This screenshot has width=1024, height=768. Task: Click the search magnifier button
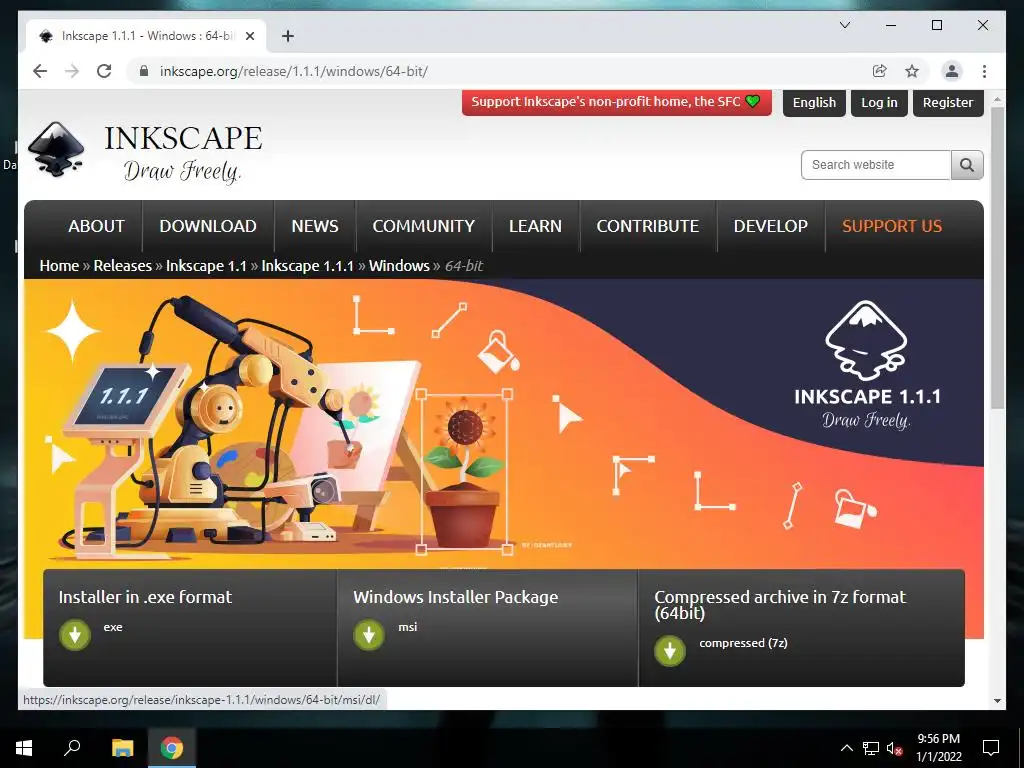967,165
